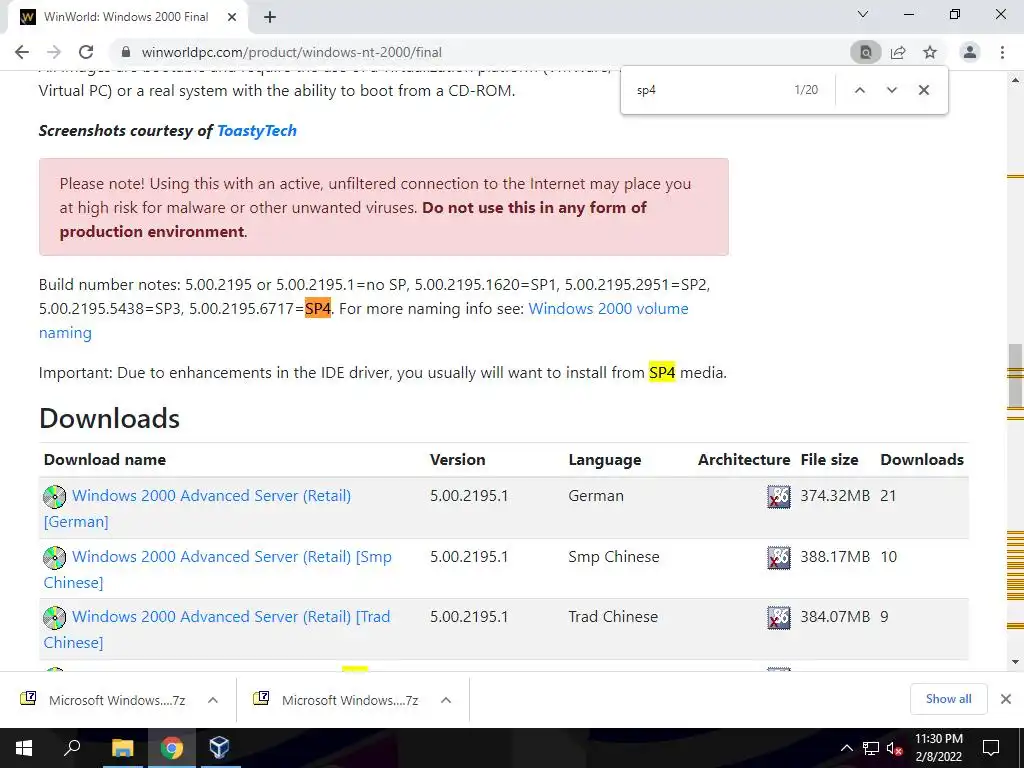Click the Language column header
Image resolution: width=1024 pixels, height=768 pixels.
(605, 460)
